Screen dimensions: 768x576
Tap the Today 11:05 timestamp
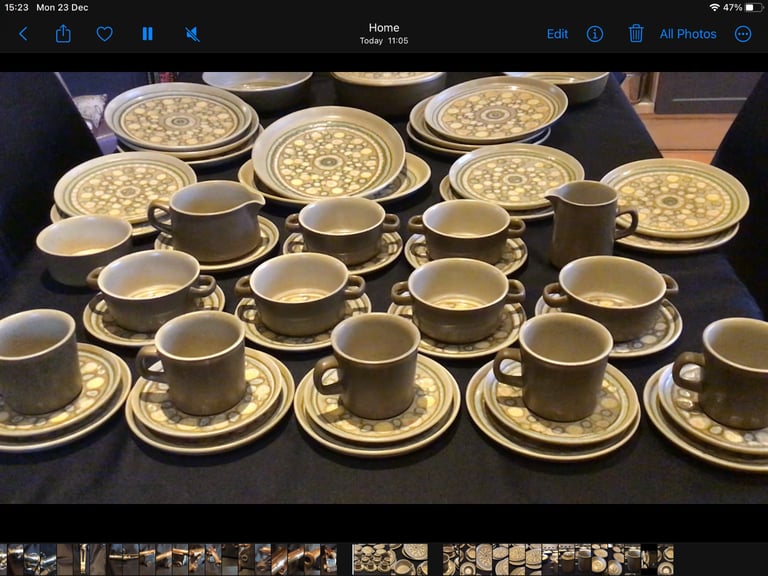[384, 41]
